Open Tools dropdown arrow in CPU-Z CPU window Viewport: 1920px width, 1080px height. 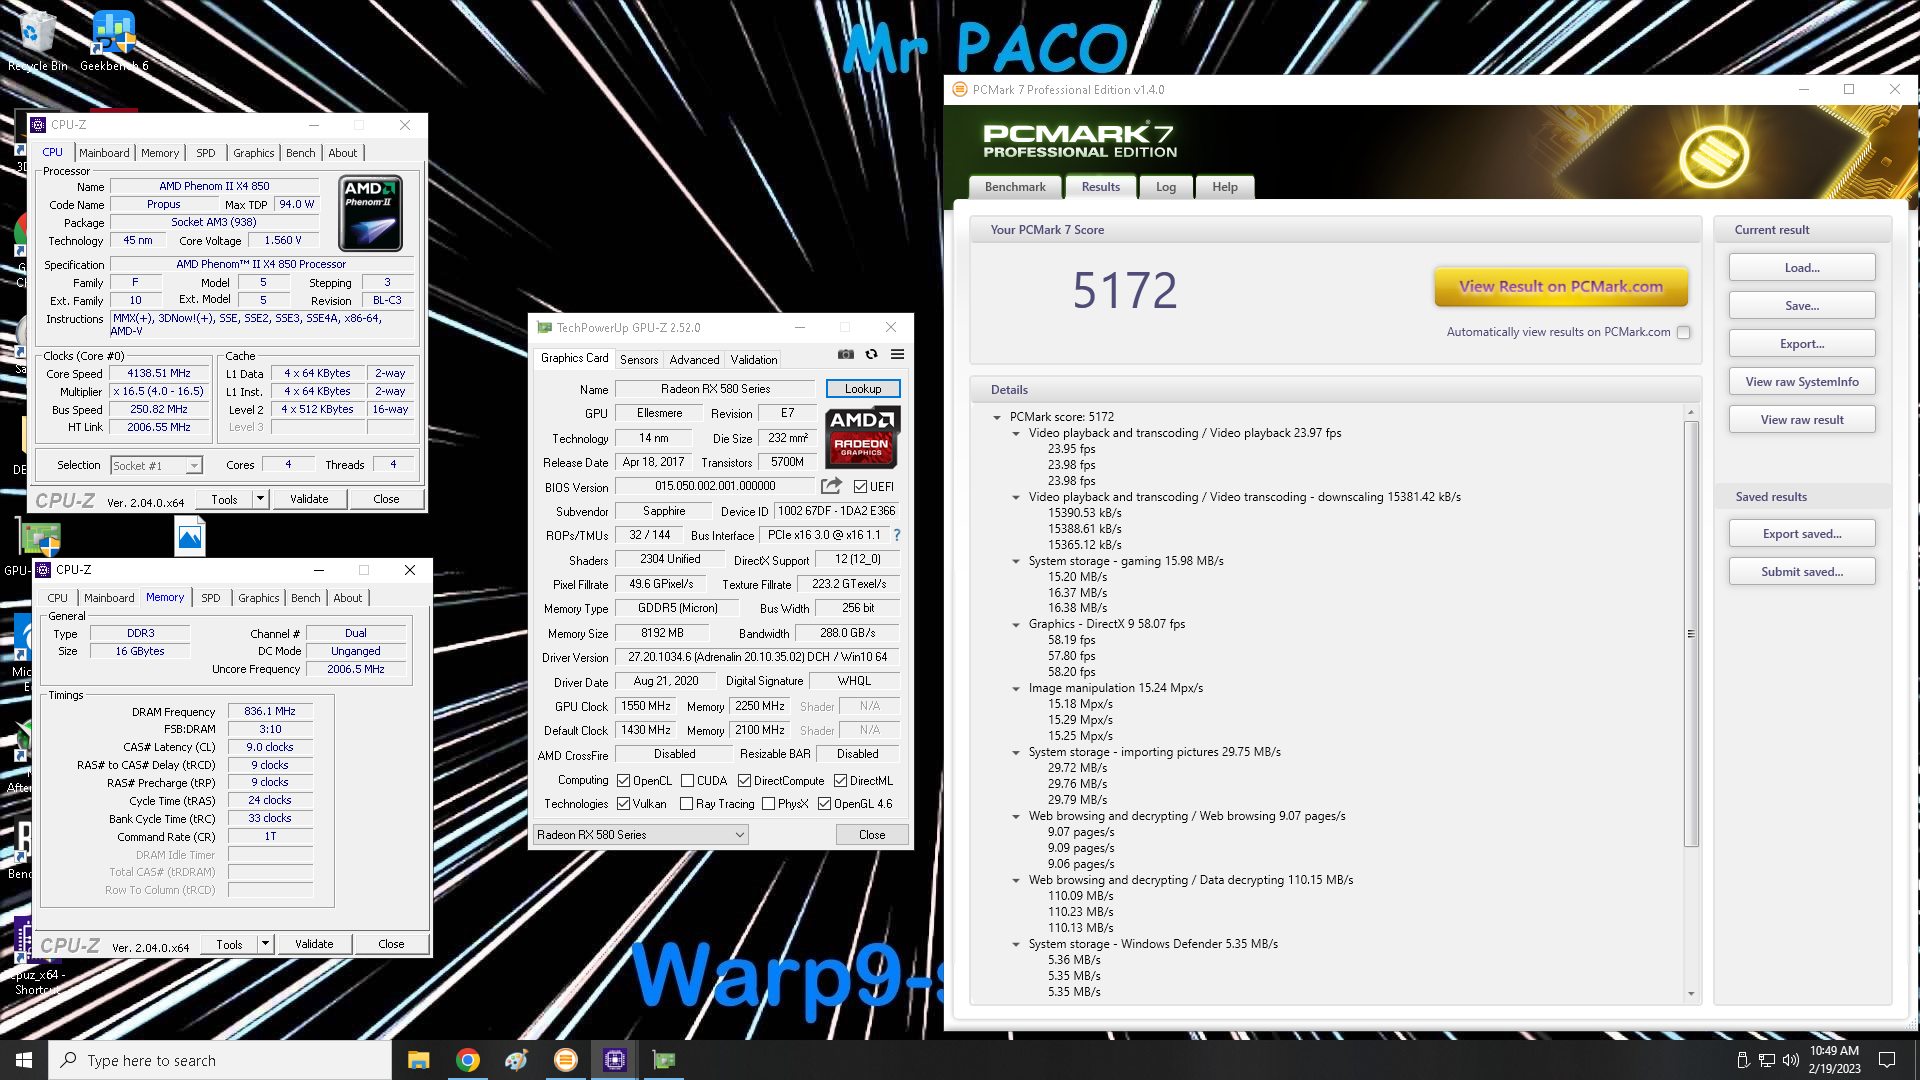pos(260,498)
